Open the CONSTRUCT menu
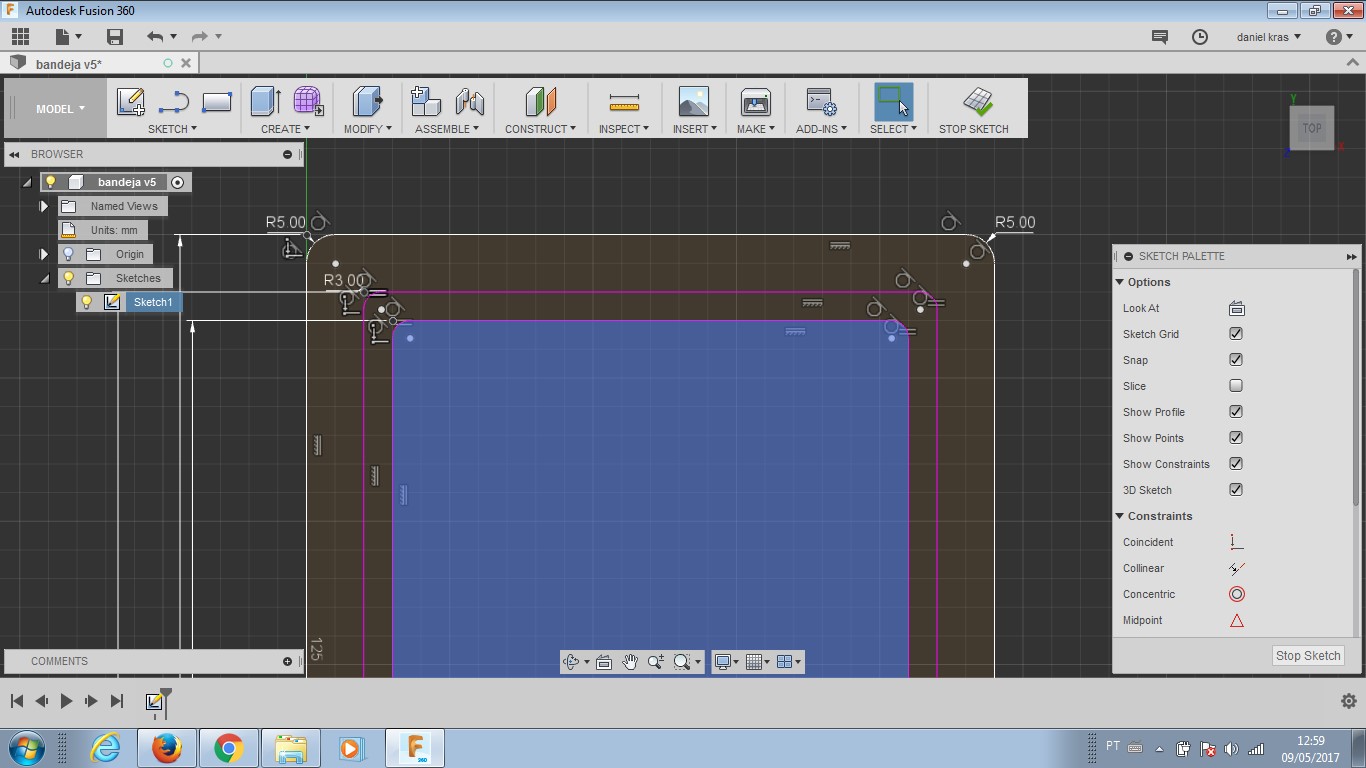The width and height of the screenshot is (1366, 768). click(x=540, y=129)
